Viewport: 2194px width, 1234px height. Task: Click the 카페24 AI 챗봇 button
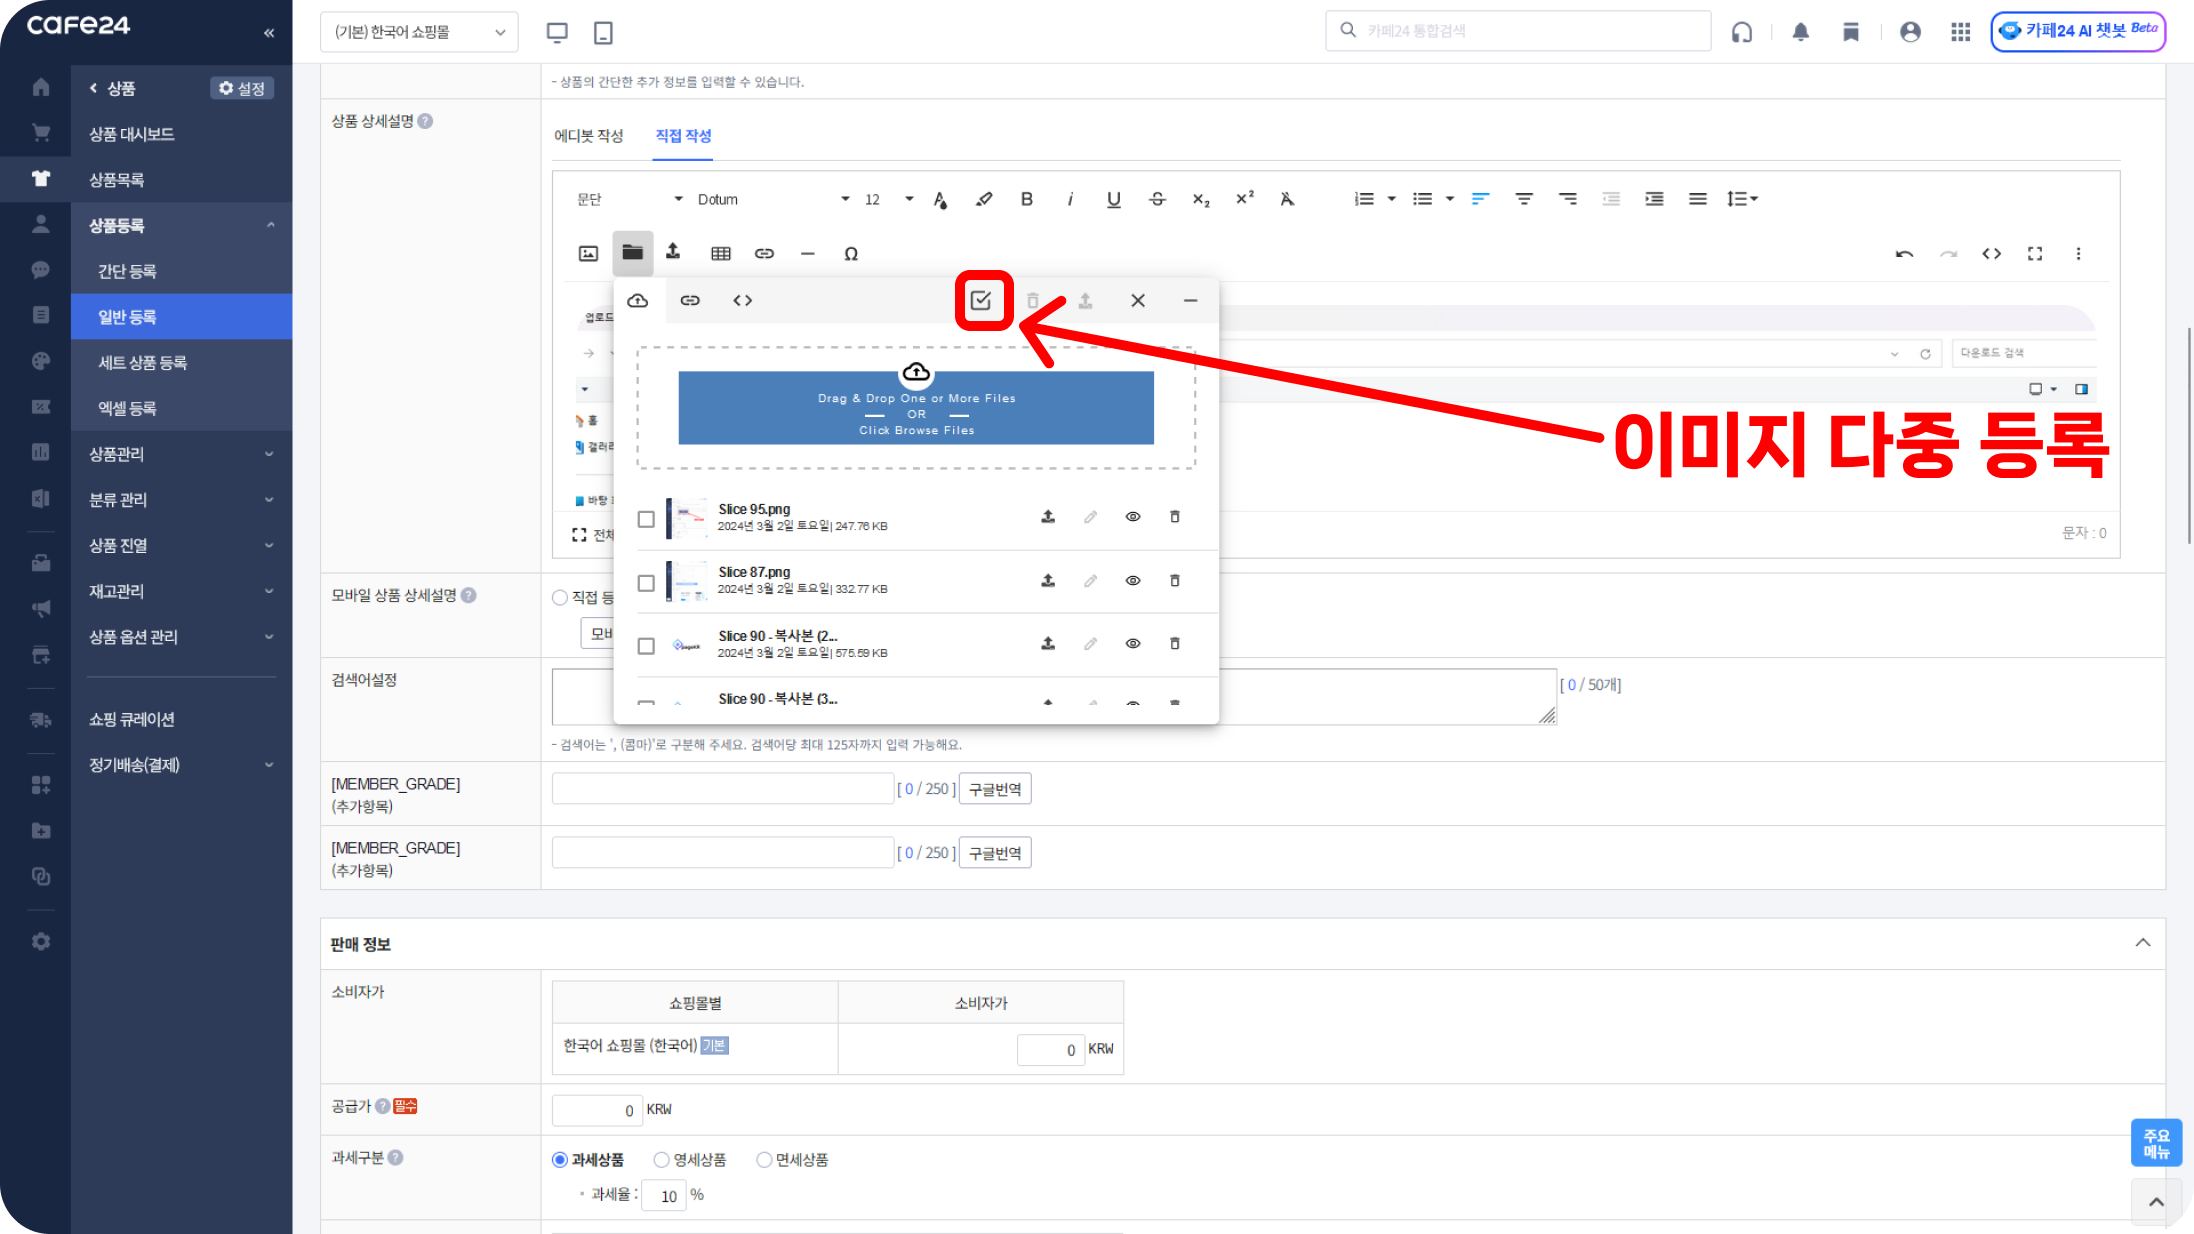tap(2078, 31)
